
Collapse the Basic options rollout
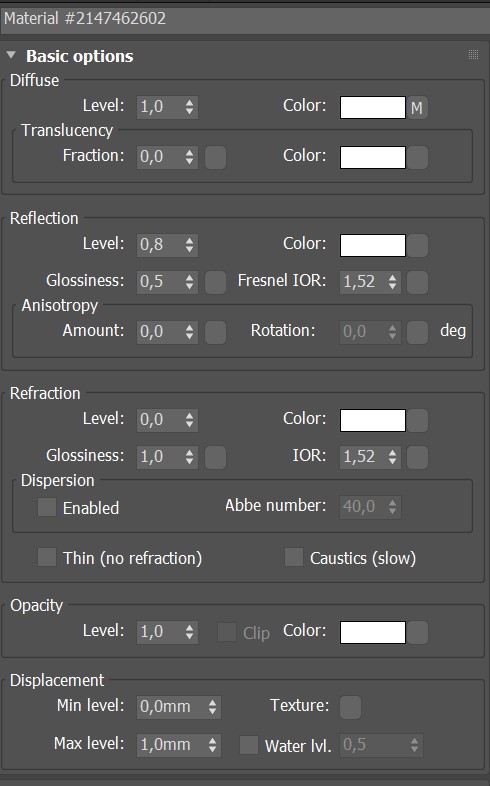click(12, 55)
